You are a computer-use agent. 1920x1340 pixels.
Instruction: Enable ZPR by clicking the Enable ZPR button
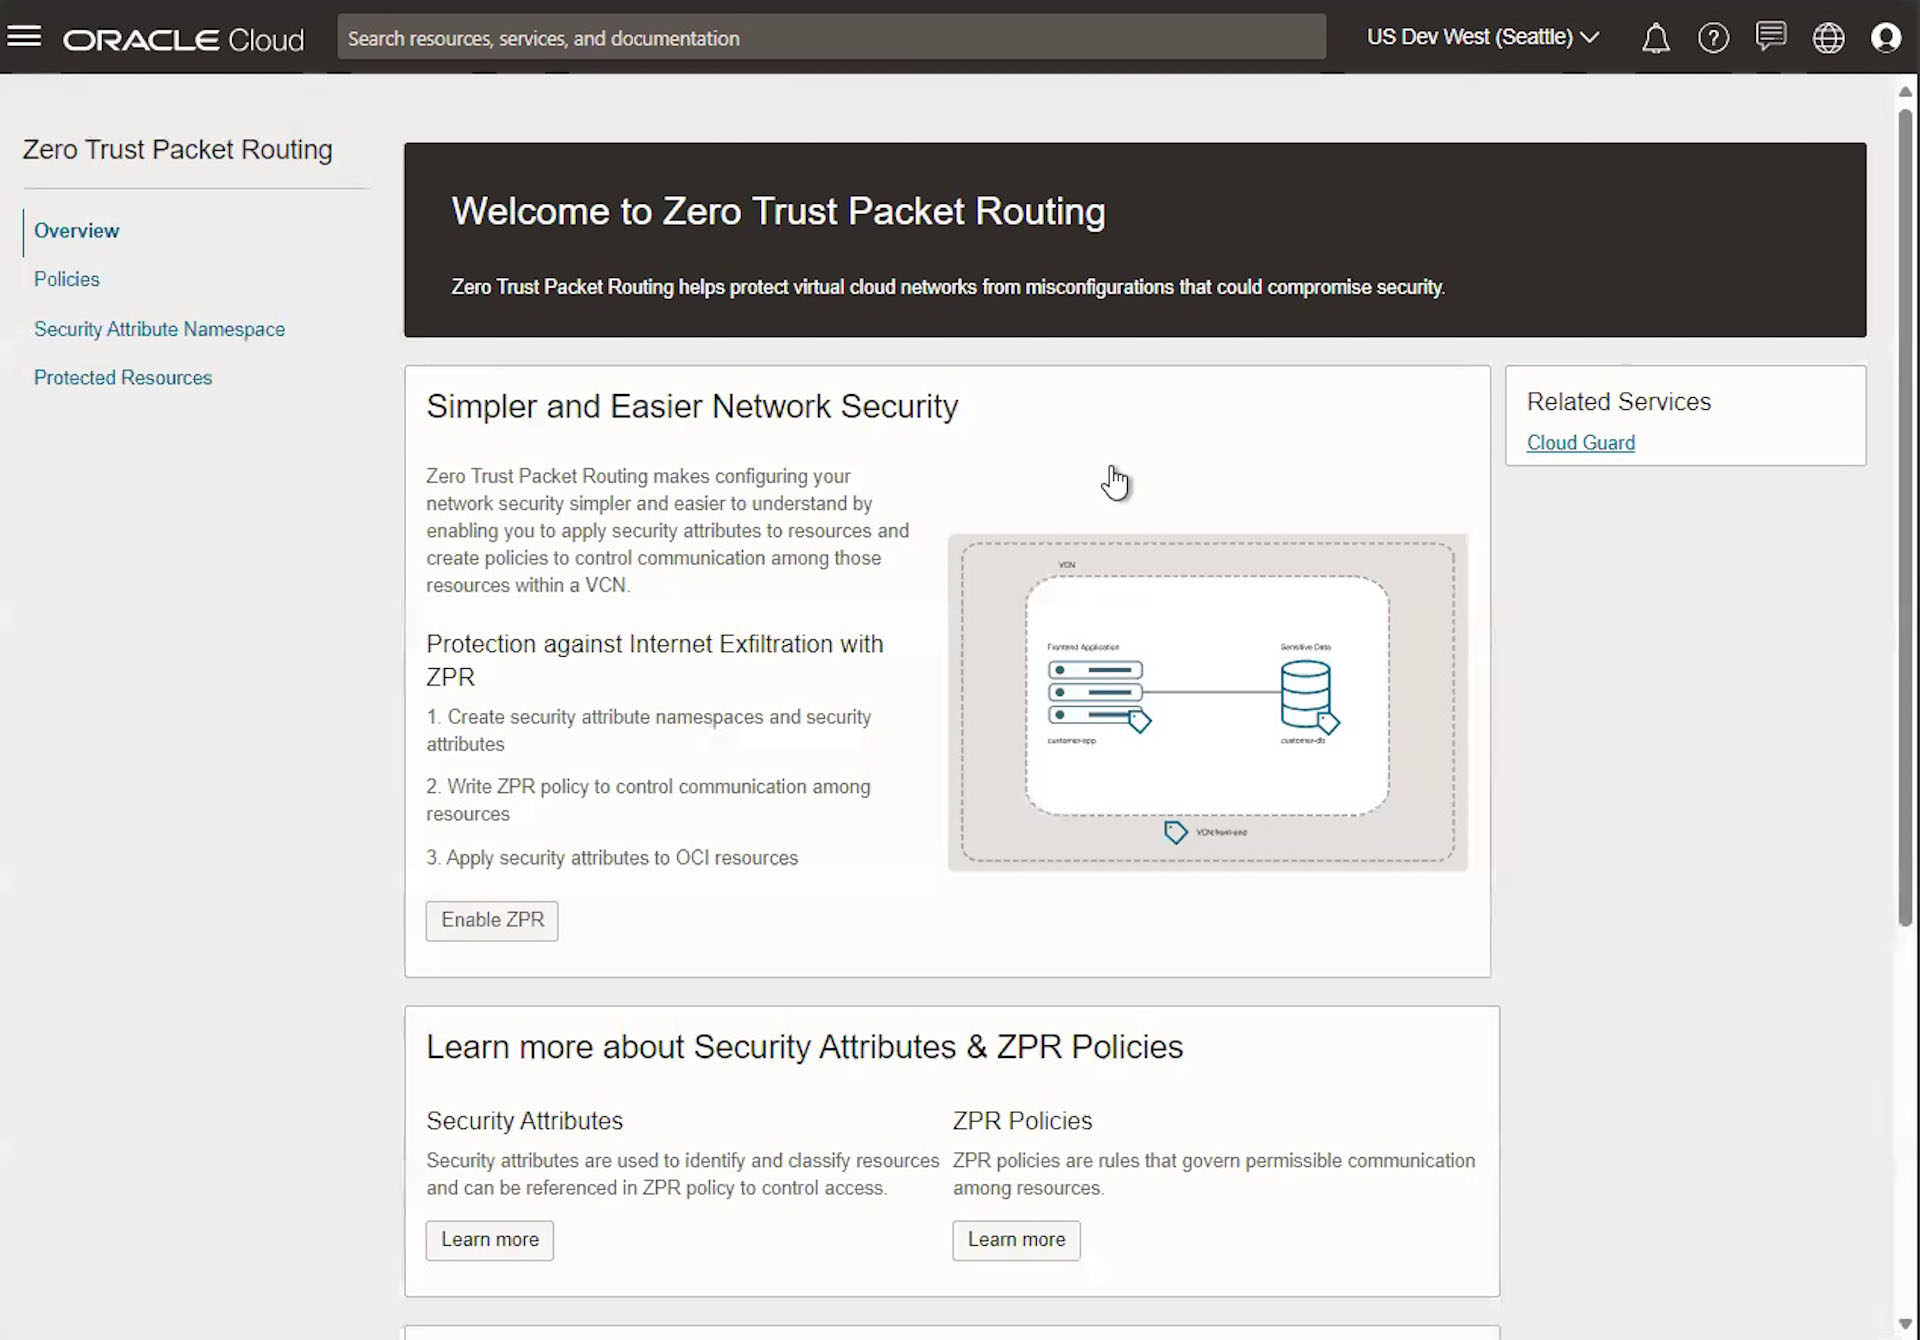pos(493,920)
